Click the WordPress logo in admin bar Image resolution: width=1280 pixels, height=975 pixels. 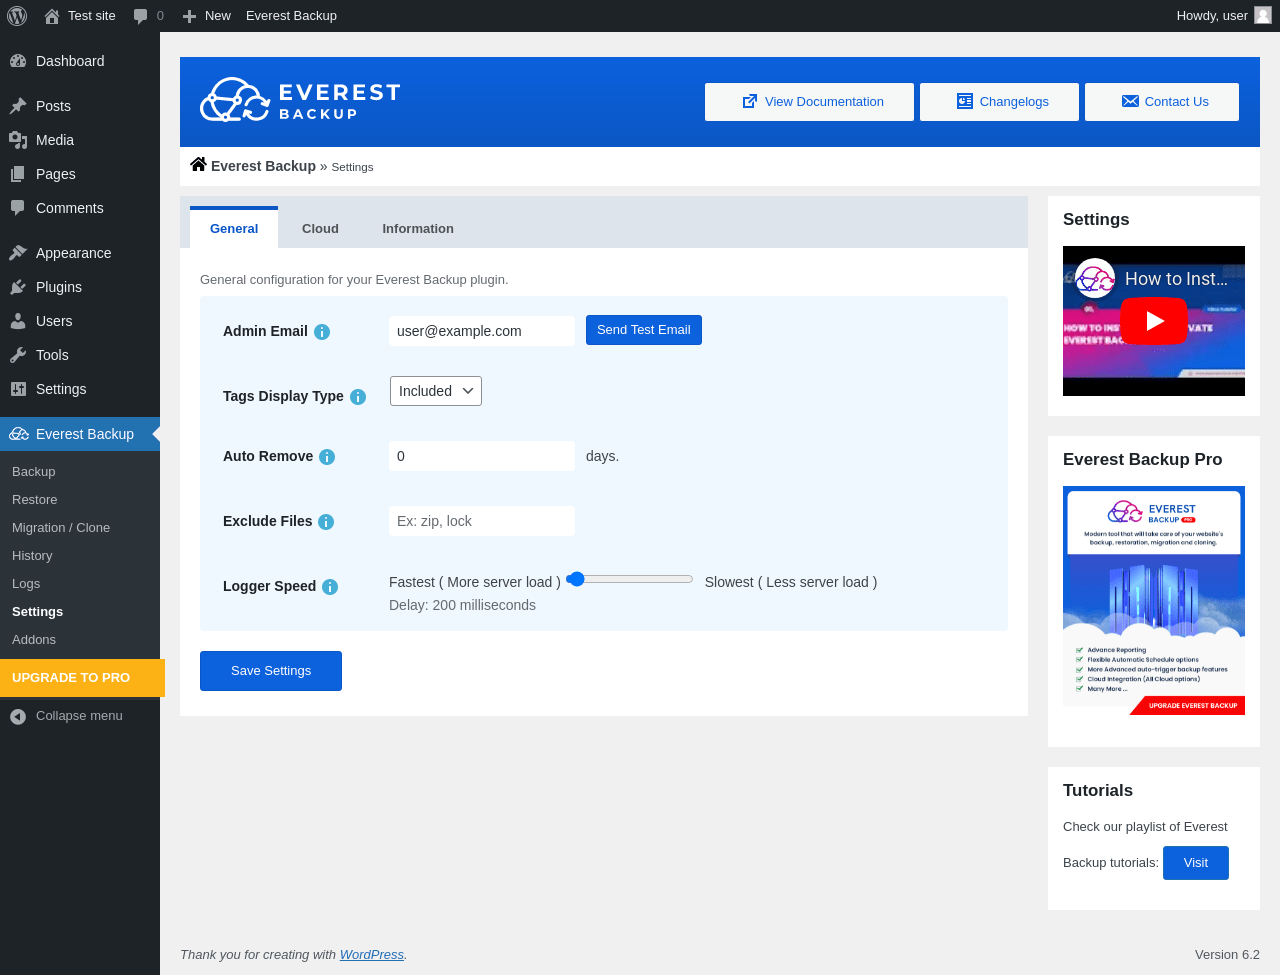(17, 16)
